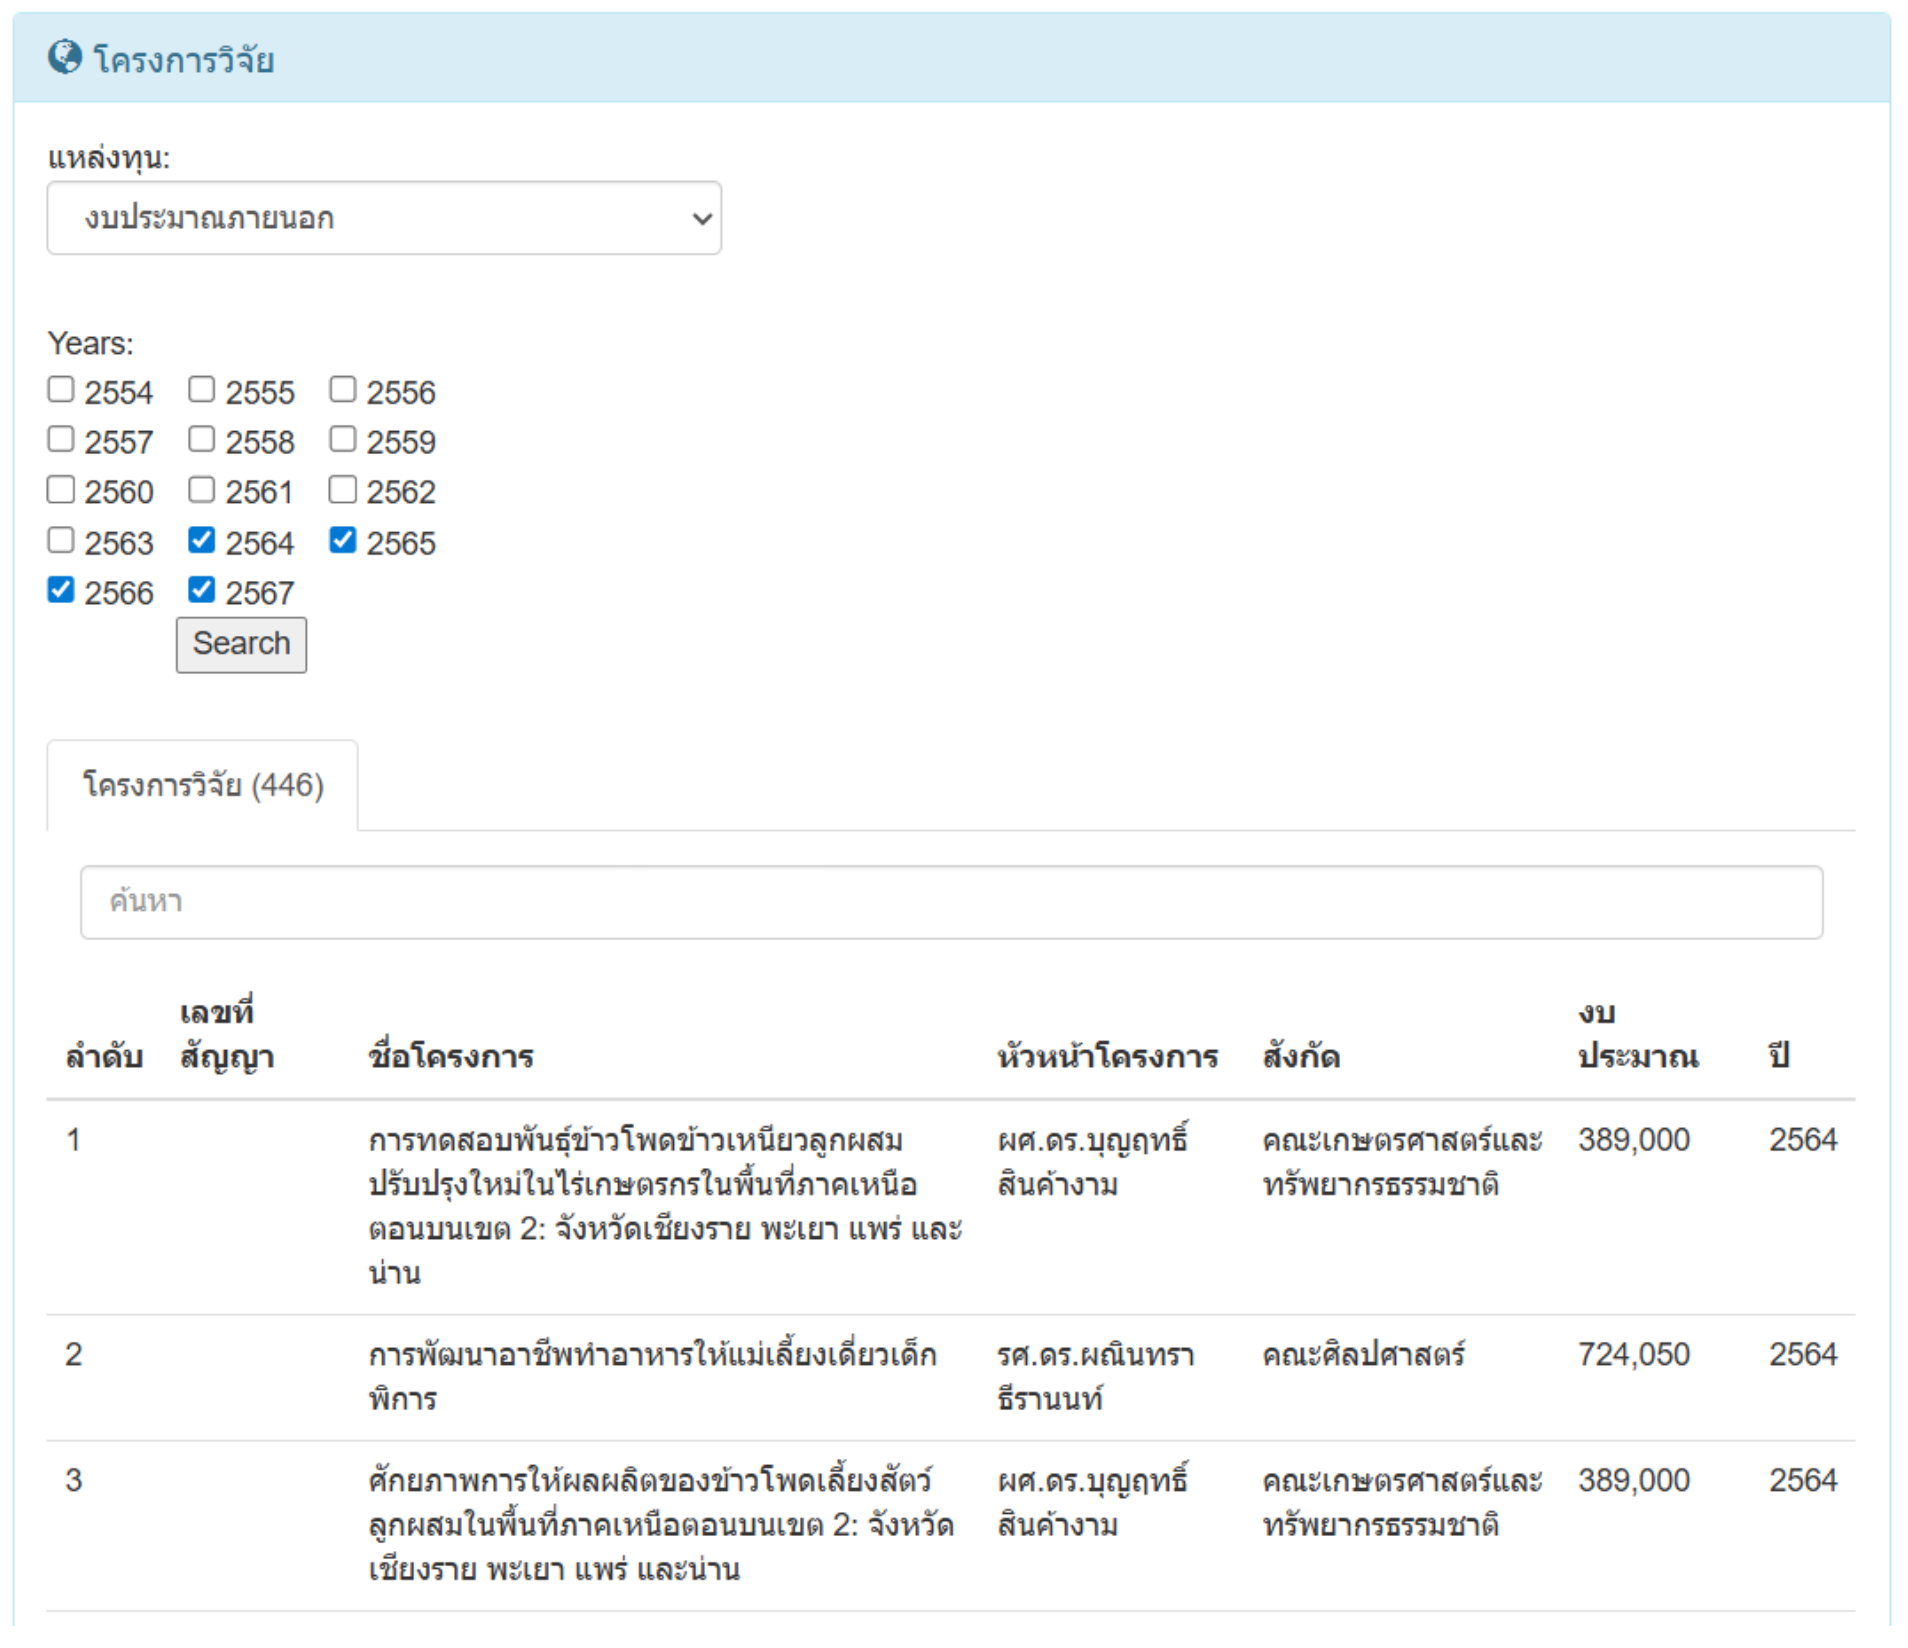Click คณะเกษตรศาสตร์และทรัพยากรธรรมชาติ in row 1

click(1402, 1162)
